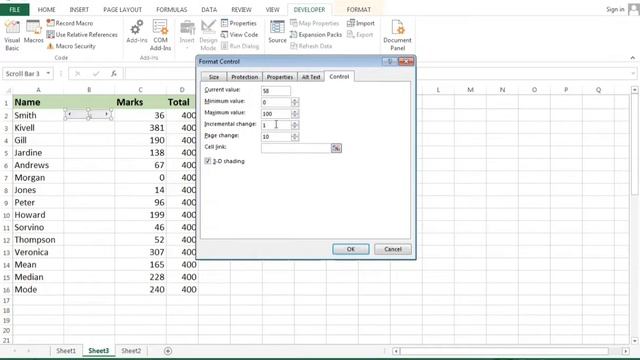Switch to the REVIEW ribbon tab
Screen dimensions: 640x360
[241, 9]
